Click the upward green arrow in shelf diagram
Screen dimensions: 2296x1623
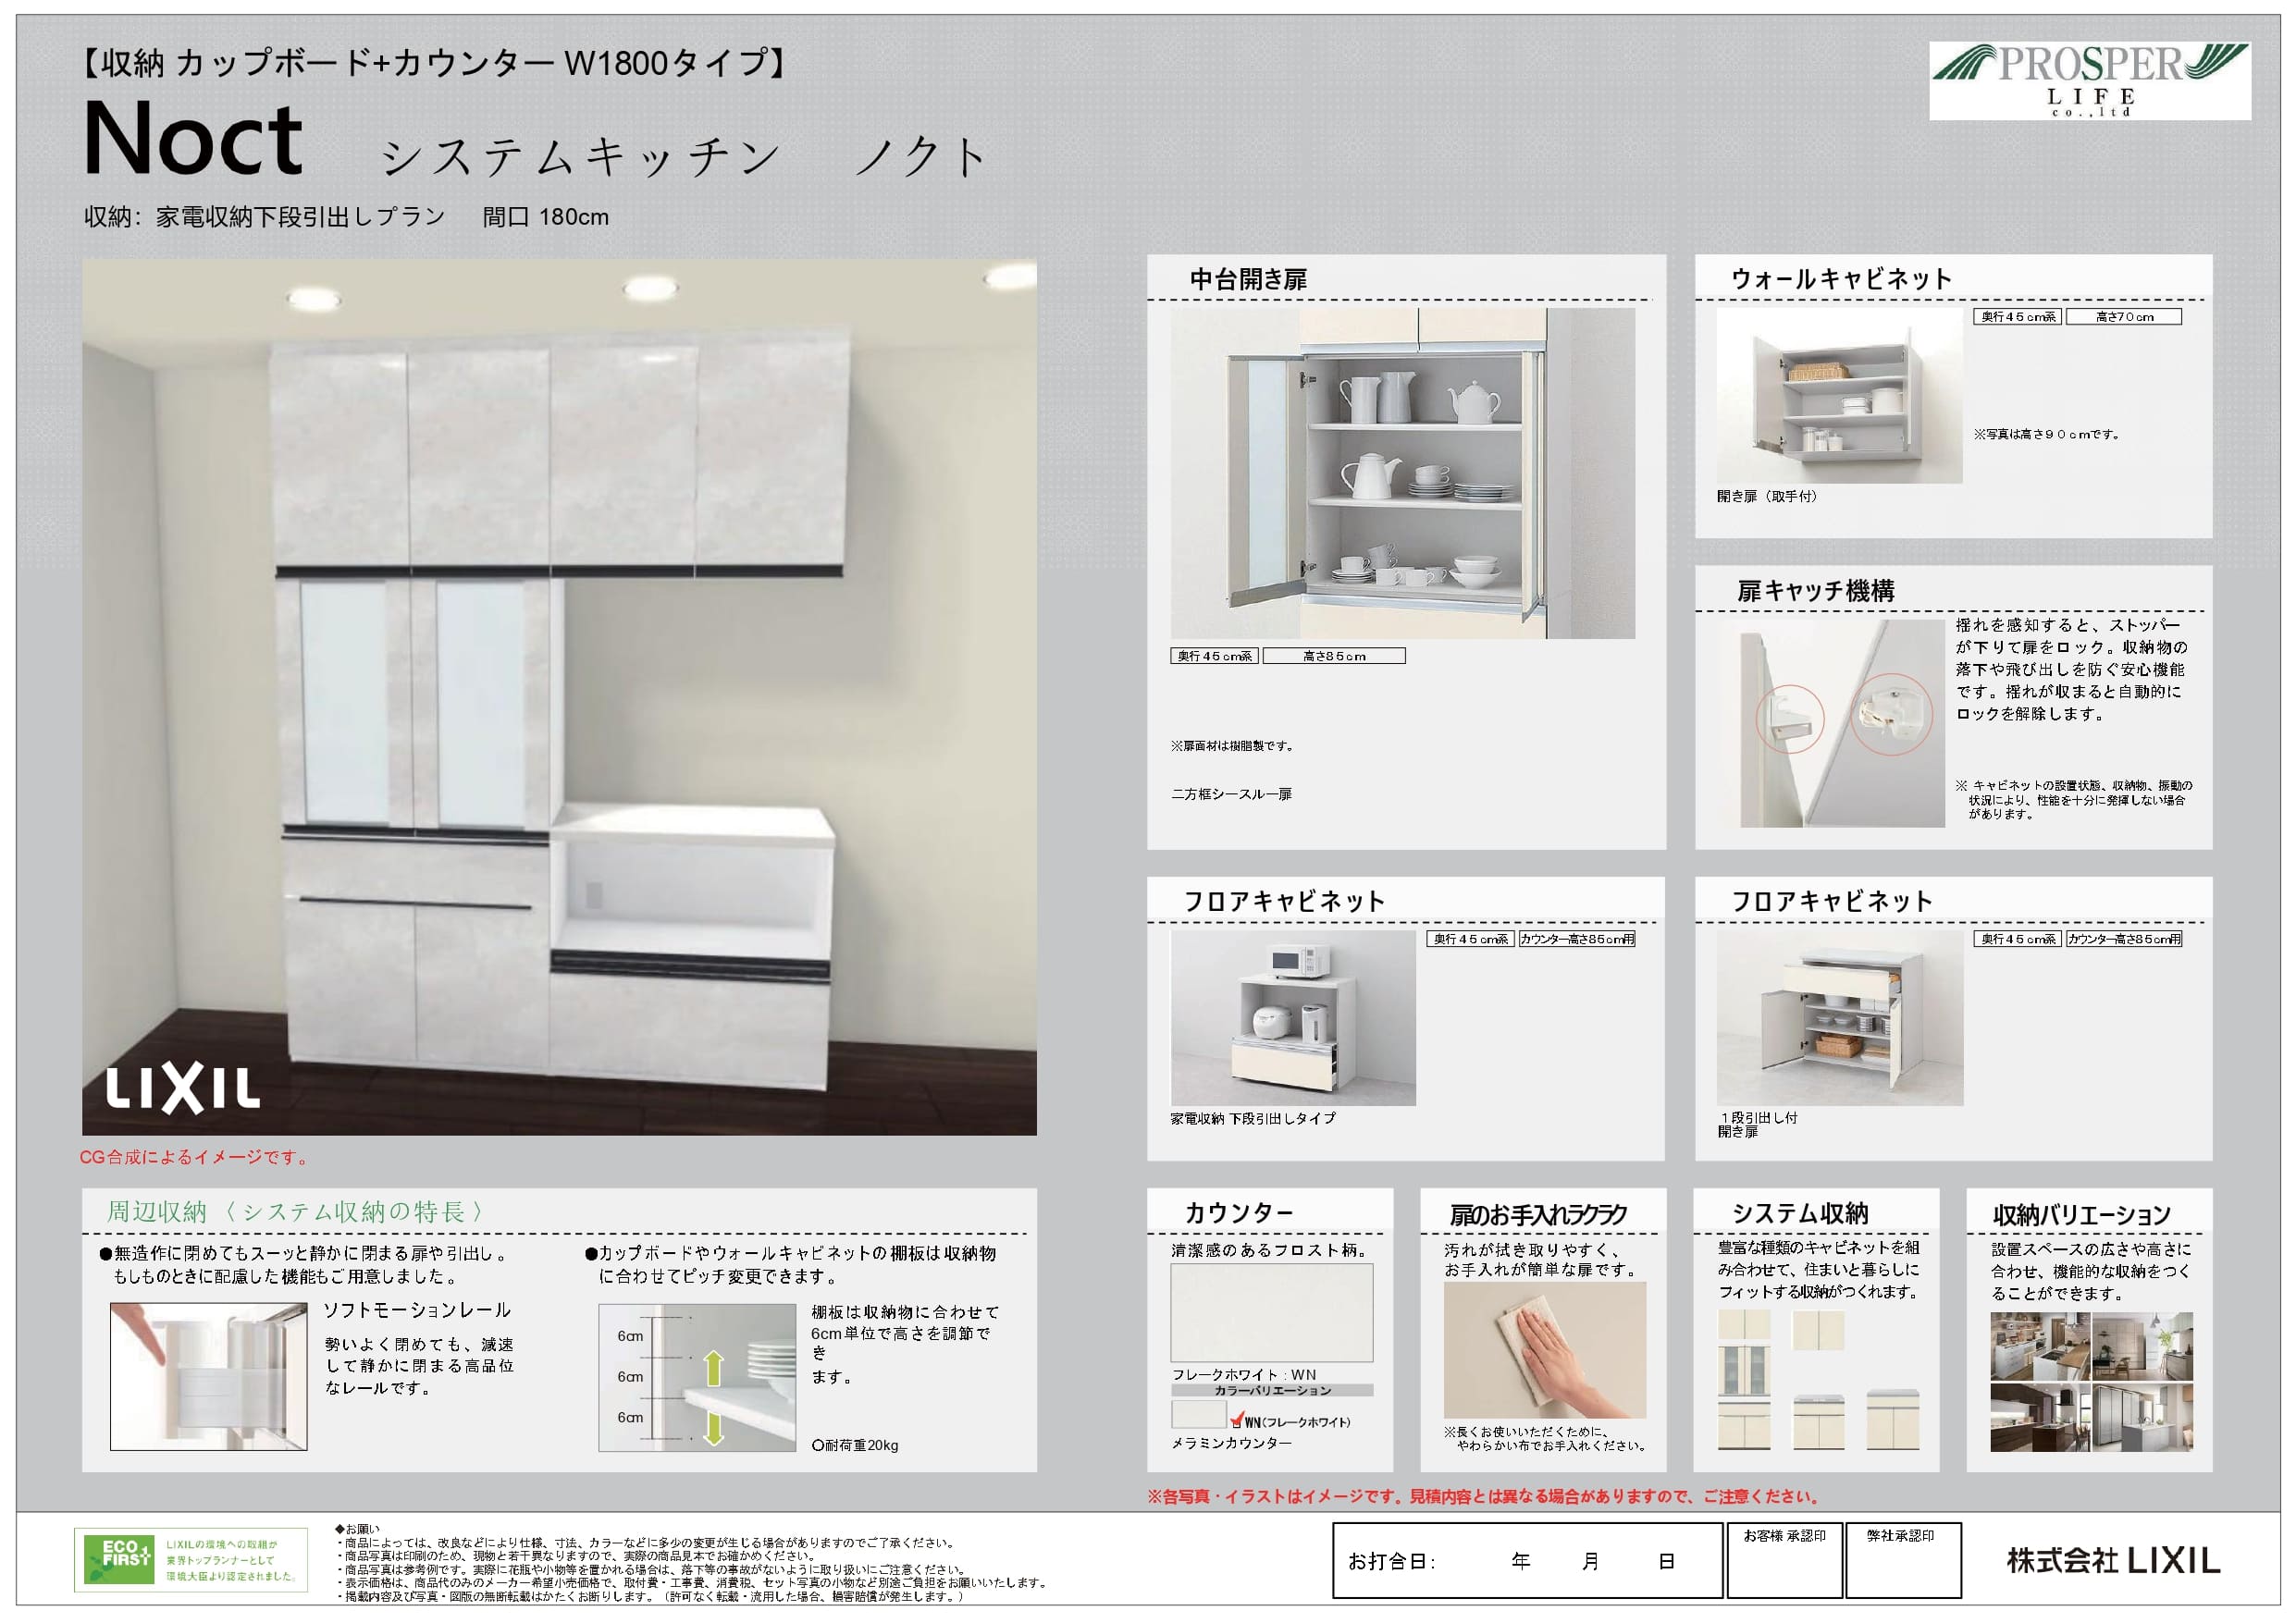pos(713,1367)
